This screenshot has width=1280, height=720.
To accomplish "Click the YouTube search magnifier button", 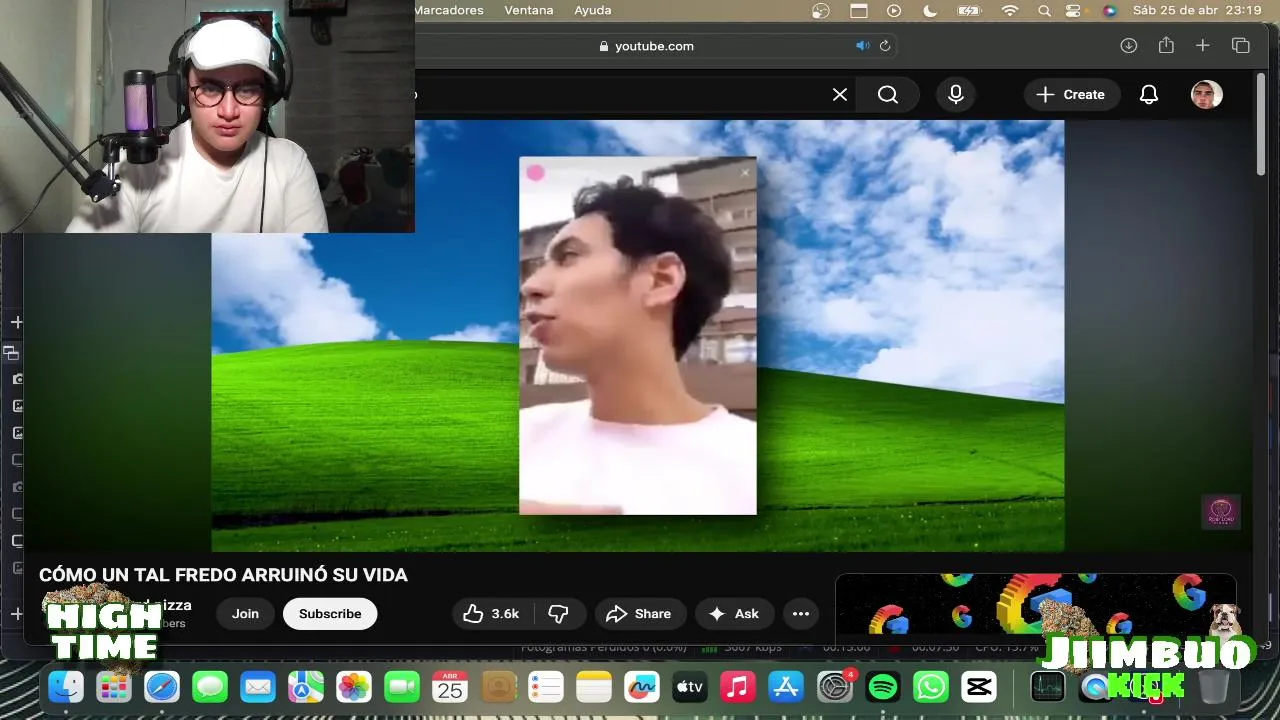I will pos(888,94).
